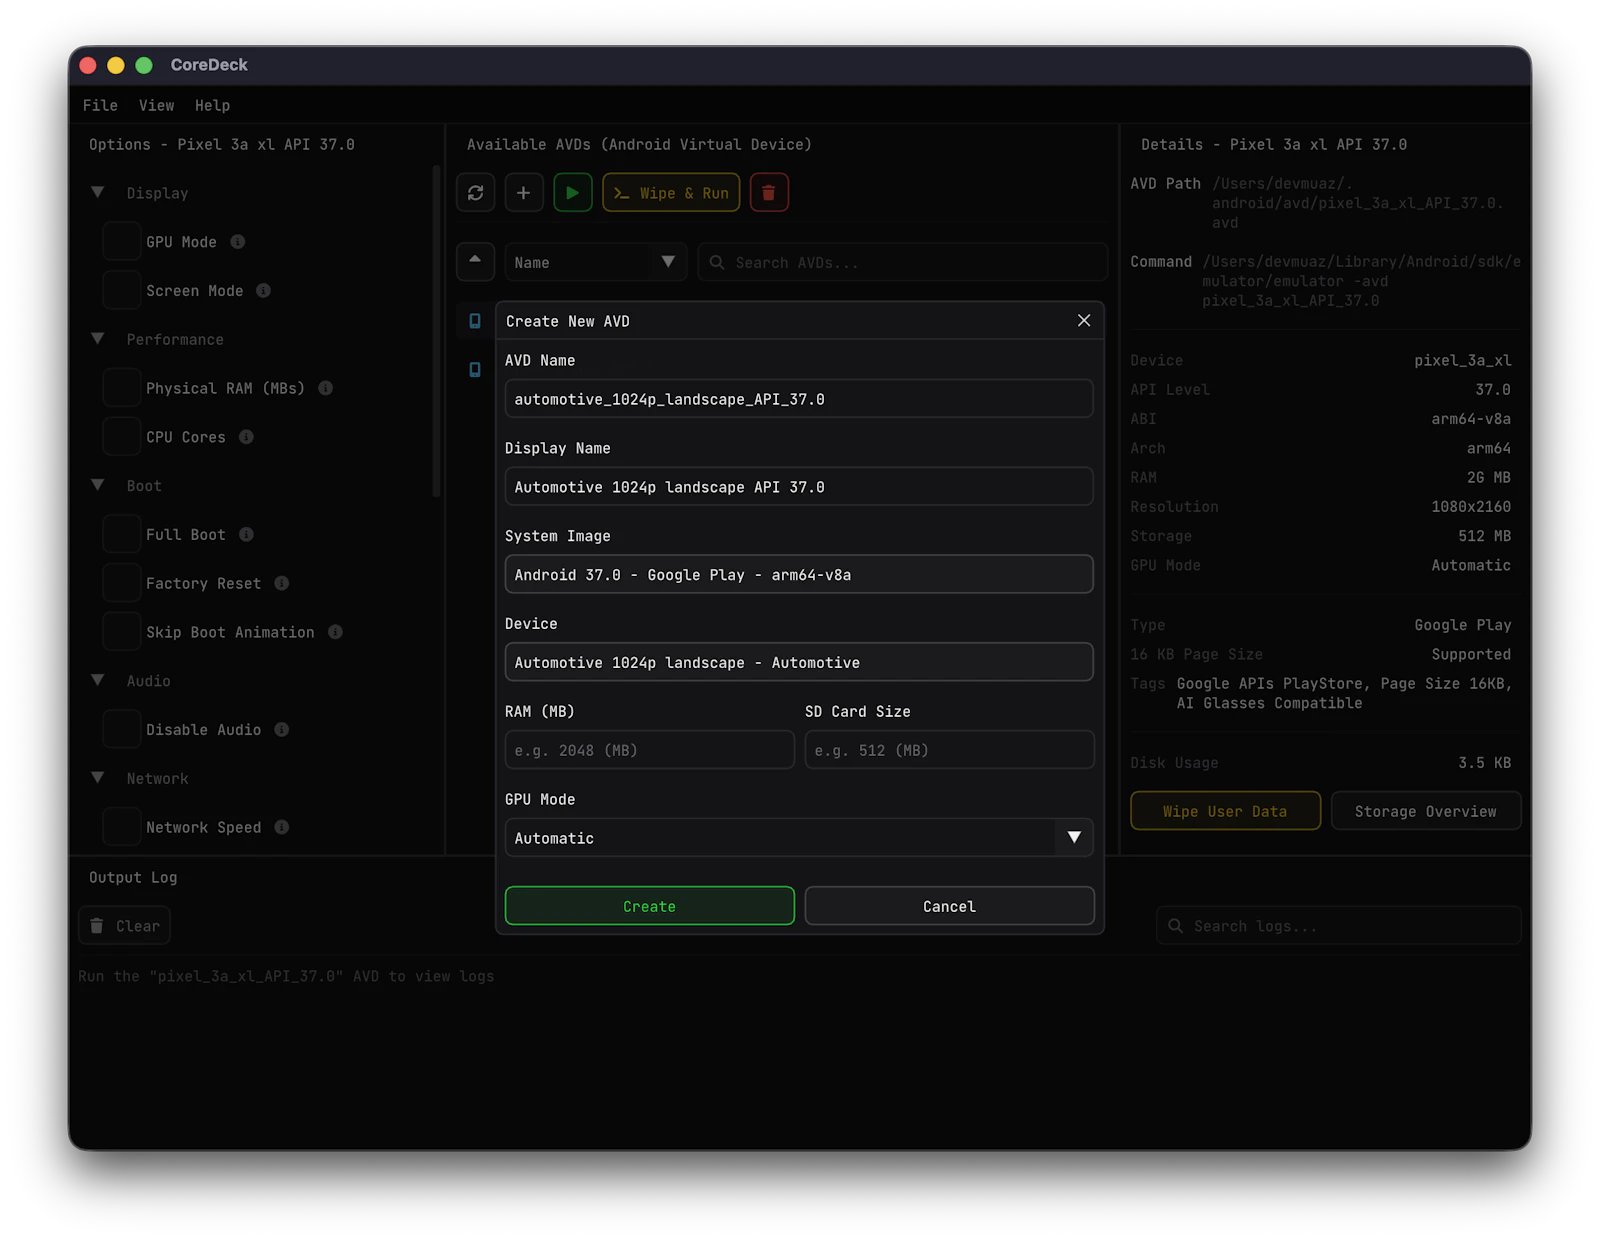Check the Factory Reset option
Screen dimensions: 1600x1241
[122, 583]
